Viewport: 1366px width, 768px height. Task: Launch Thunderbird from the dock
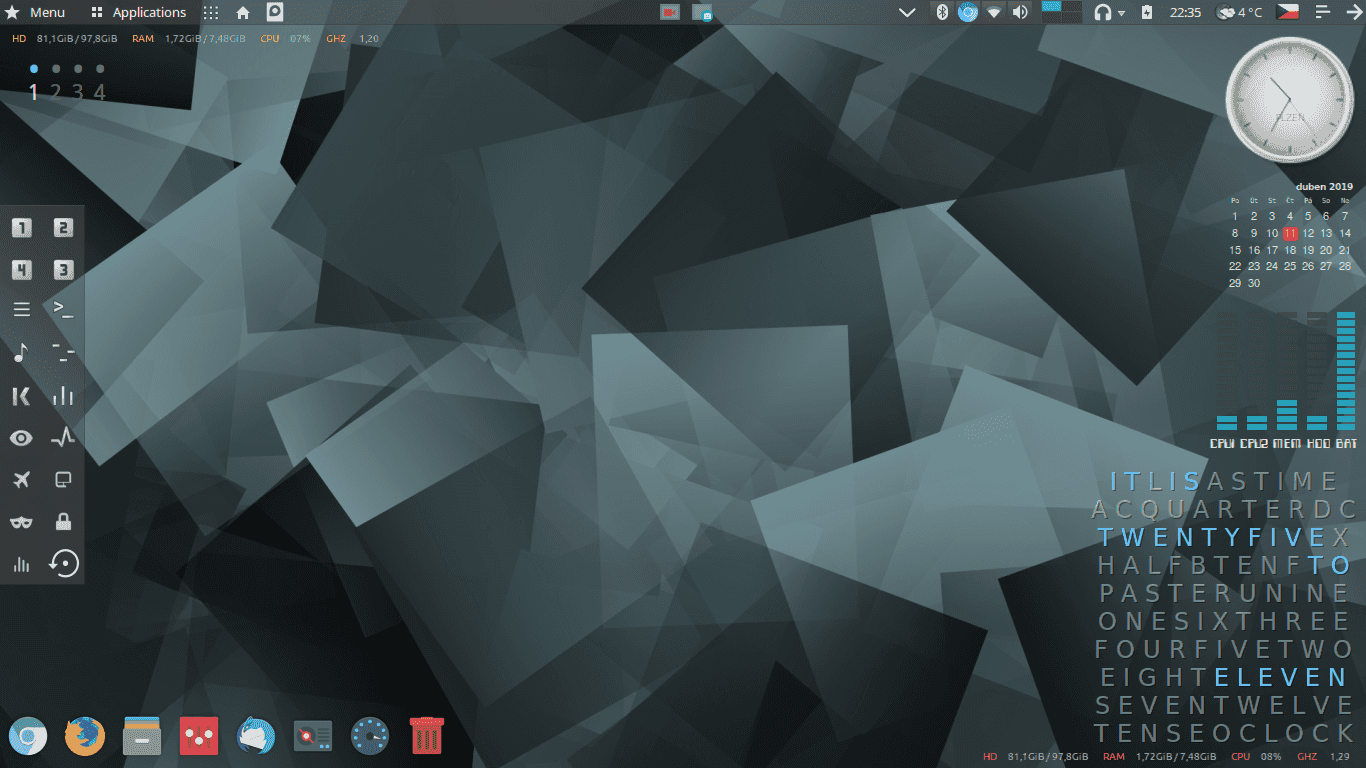(x=256, y=735)
